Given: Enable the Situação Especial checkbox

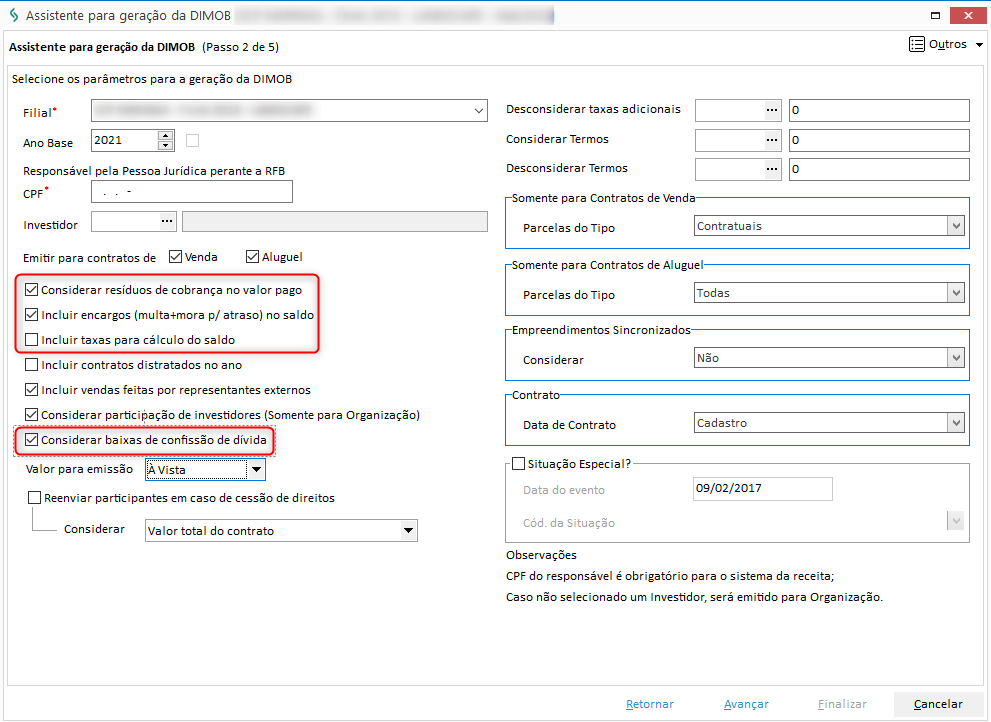Looking at the screenshot, I should (x=518, y=463).
